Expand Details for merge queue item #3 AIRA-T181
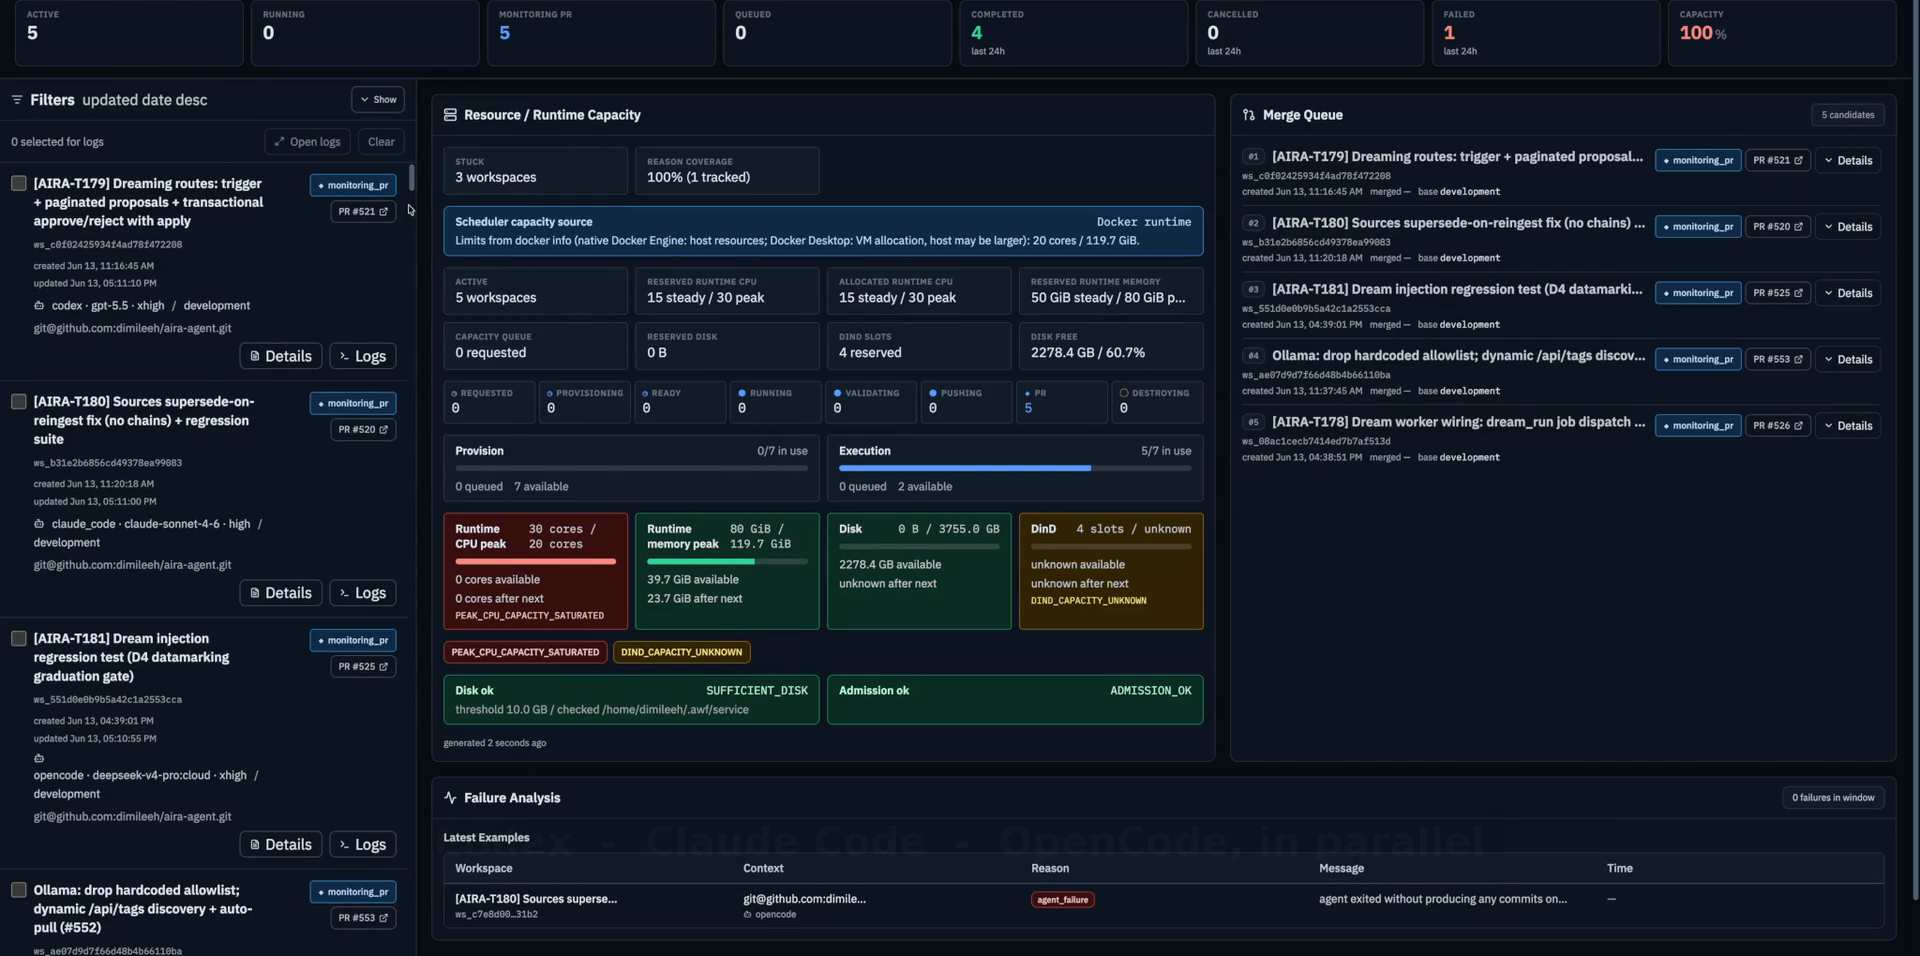1920x956 pixels. [1848, 293]
